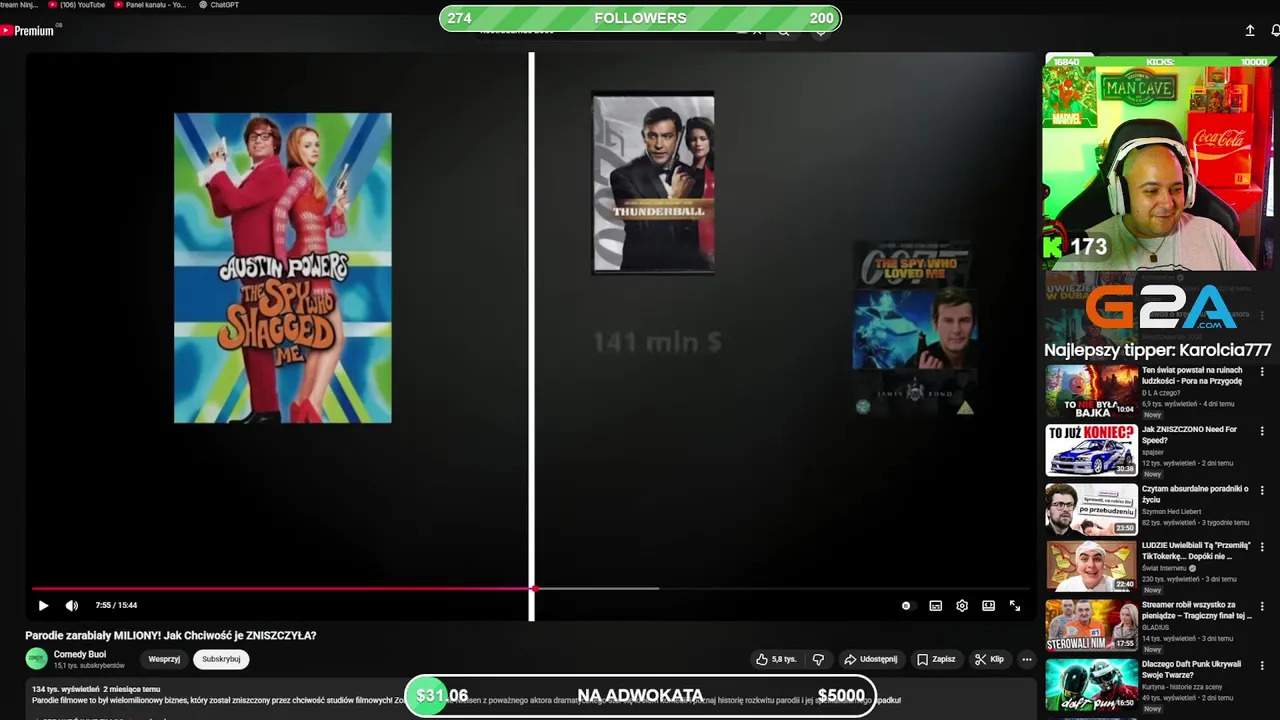Click the upload arrow icon in header
1280x720 pixels.
pos(1250,31)
